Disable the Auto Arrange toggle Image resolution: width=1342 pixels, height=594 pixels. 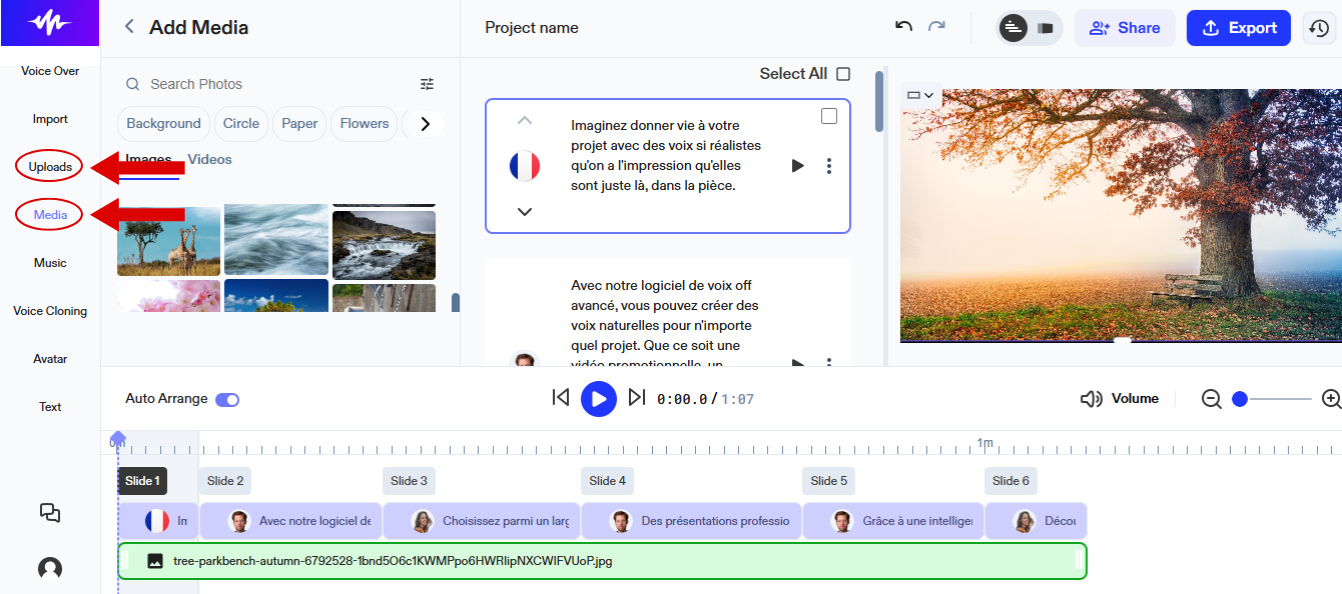click(227, 398)
